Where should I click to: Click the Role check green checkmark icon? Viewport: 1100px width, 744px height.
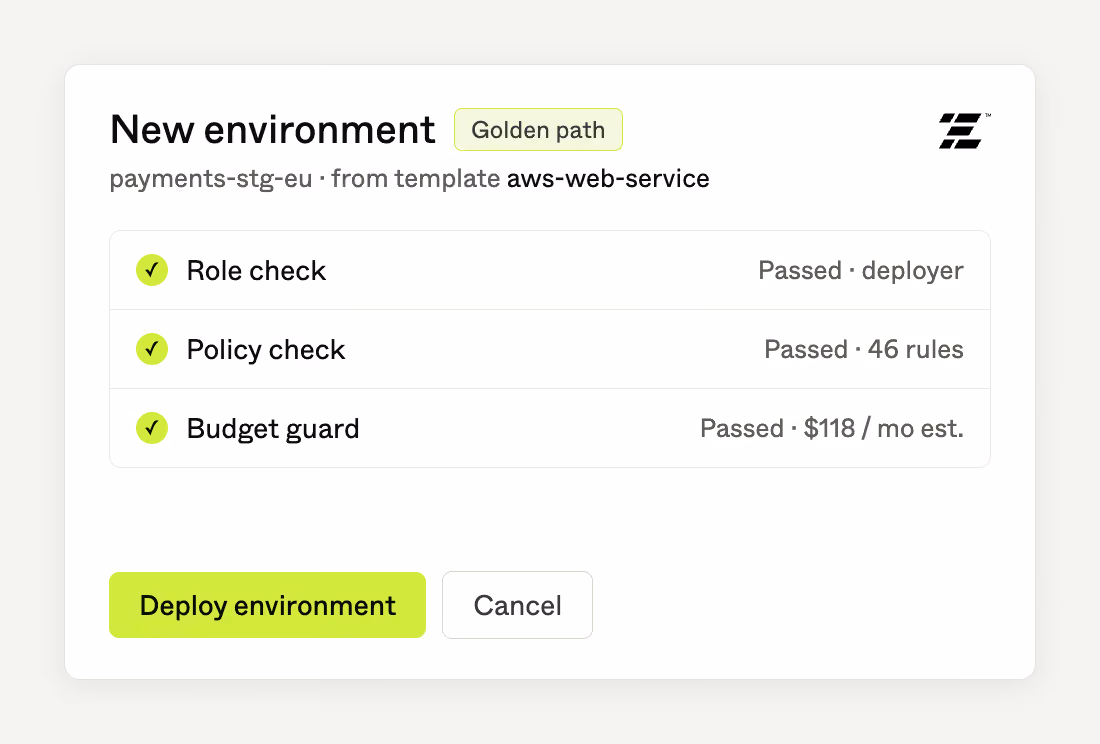click(152, 270)
